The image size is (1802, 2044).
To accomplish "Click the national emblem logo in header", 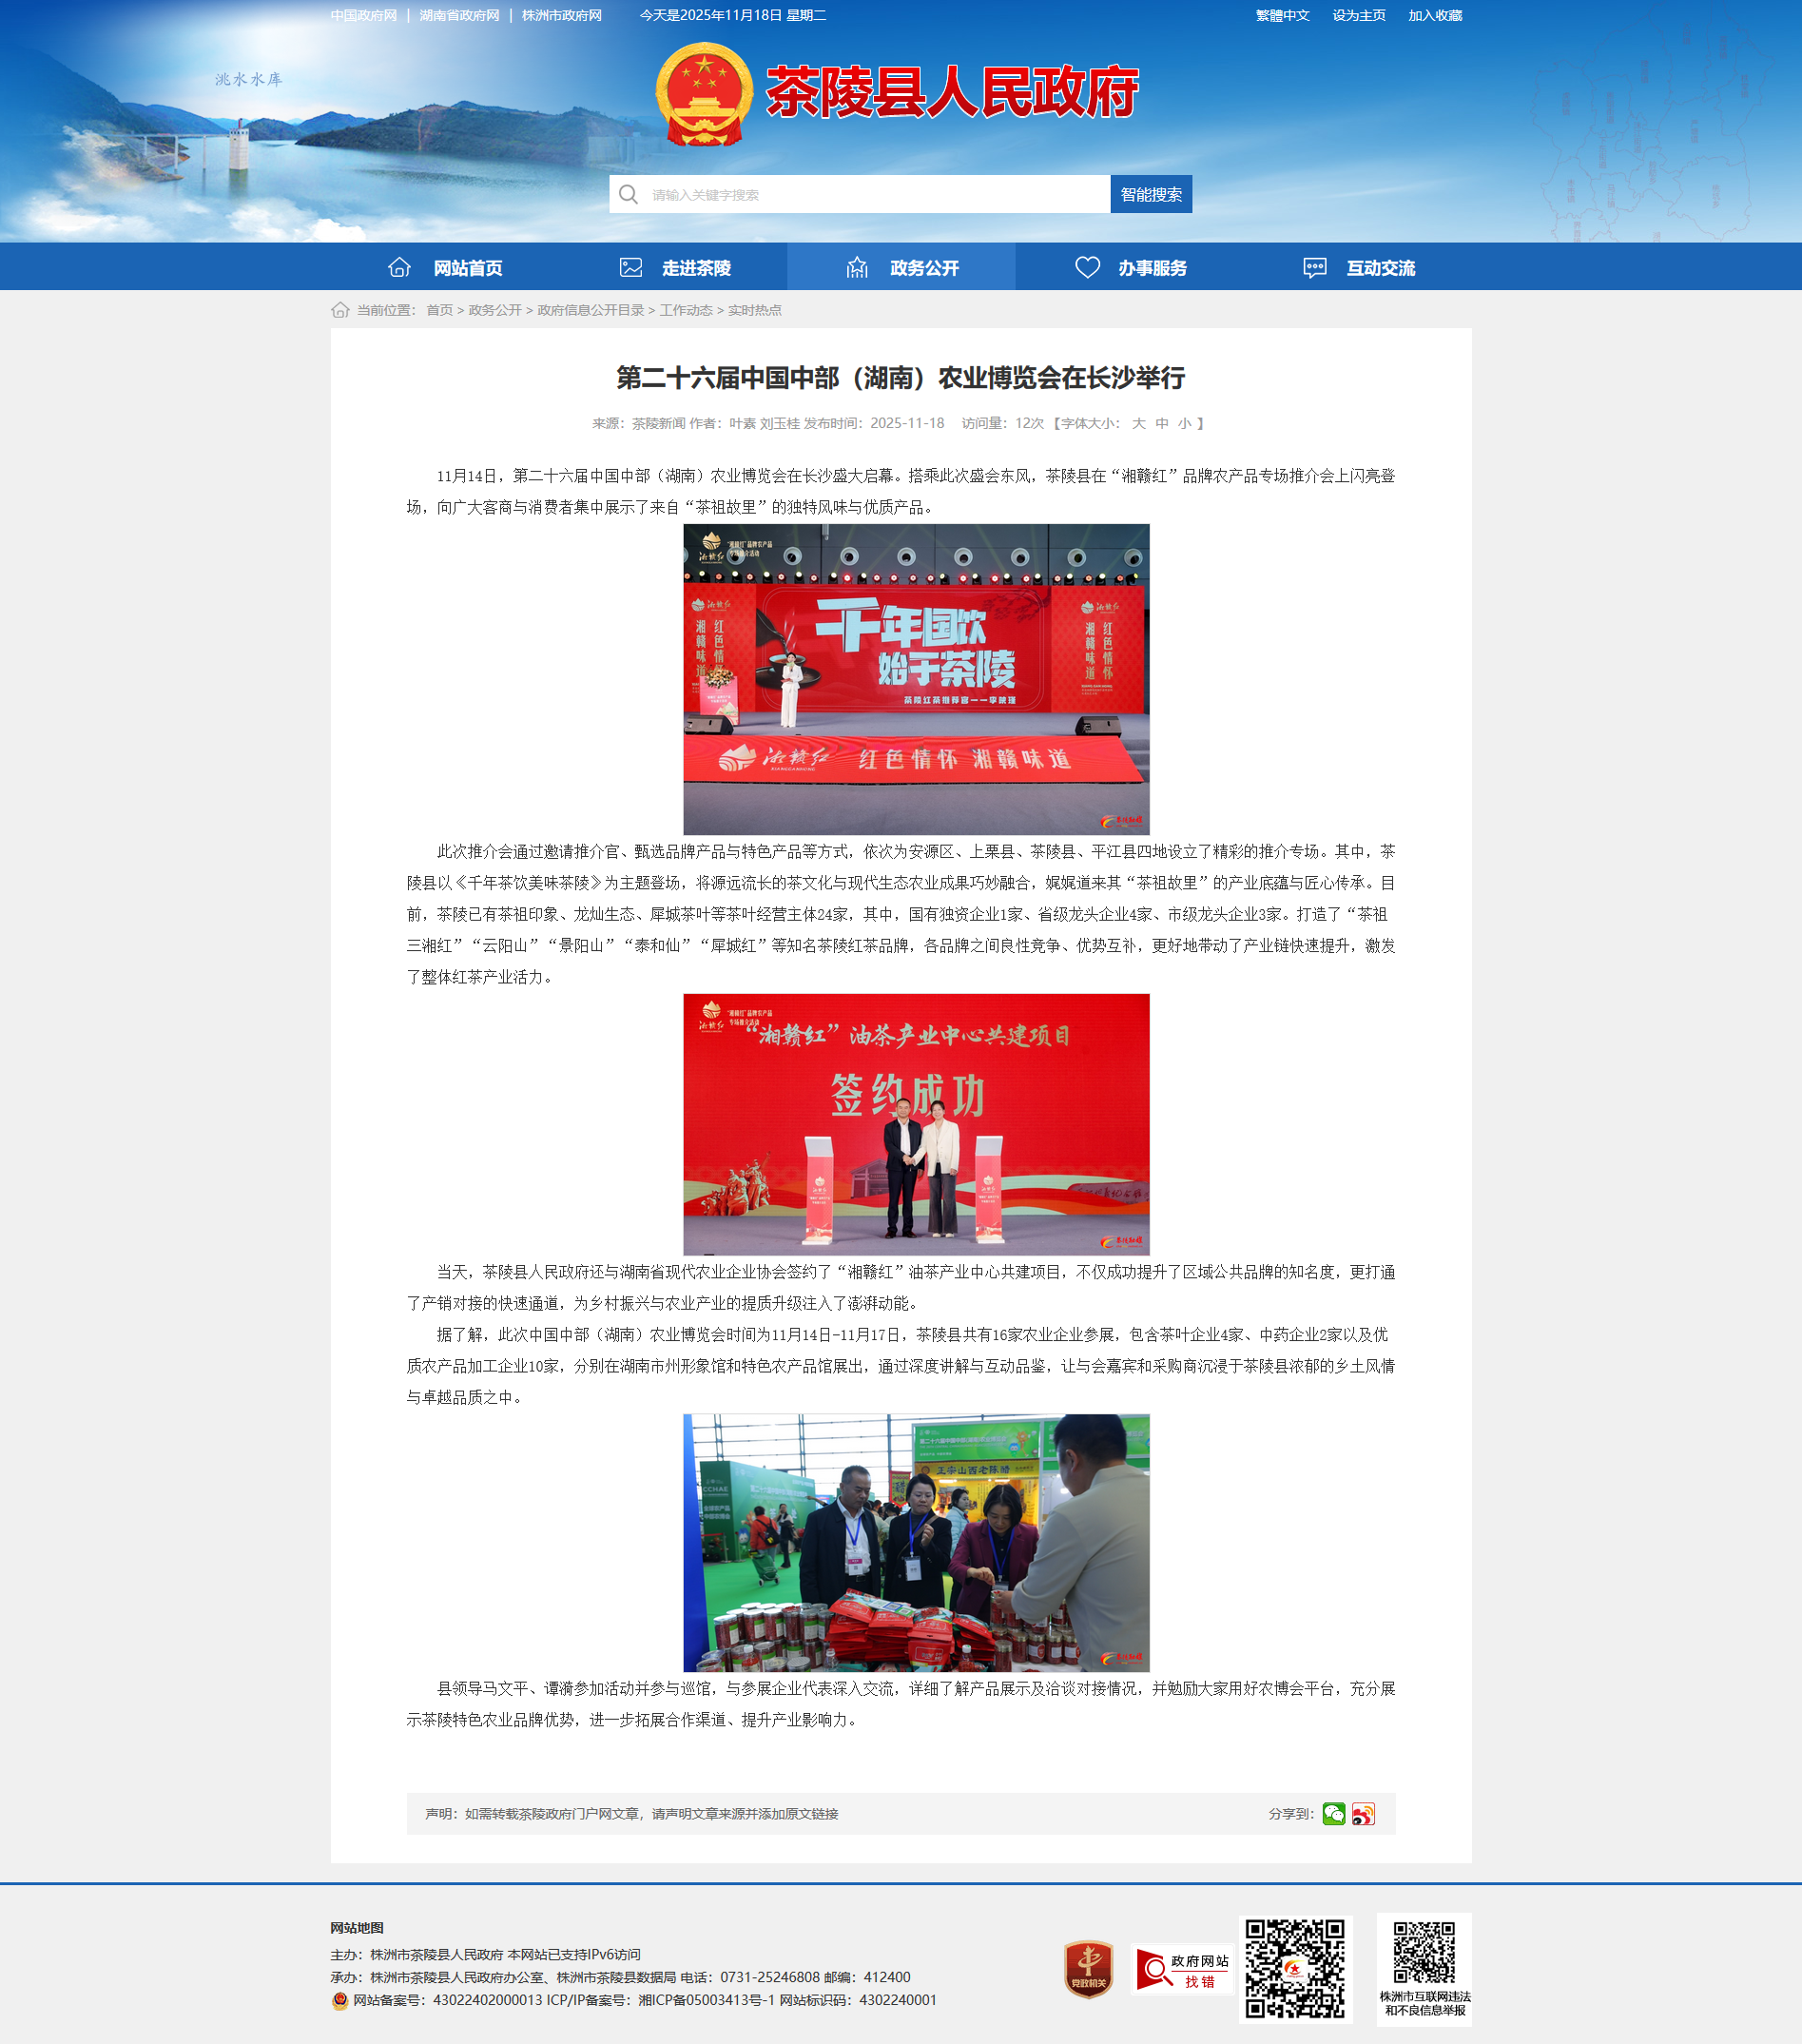I will pyautogui.click(x=704, y=94).
